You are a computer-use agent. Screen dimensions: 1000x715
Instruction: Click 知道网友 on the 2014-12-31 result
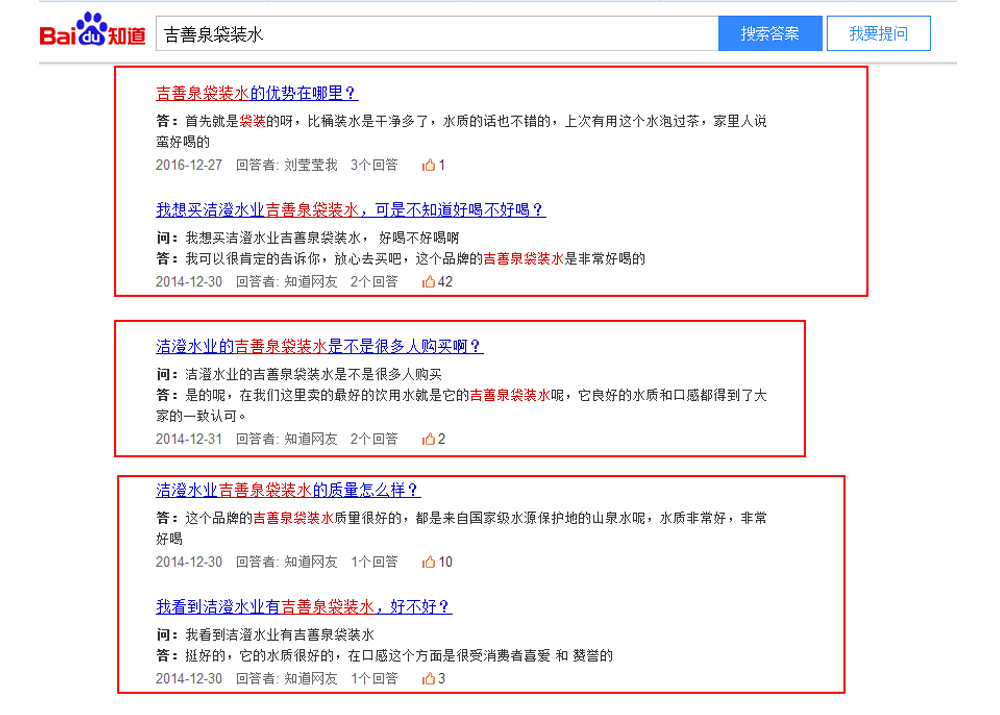310,439
